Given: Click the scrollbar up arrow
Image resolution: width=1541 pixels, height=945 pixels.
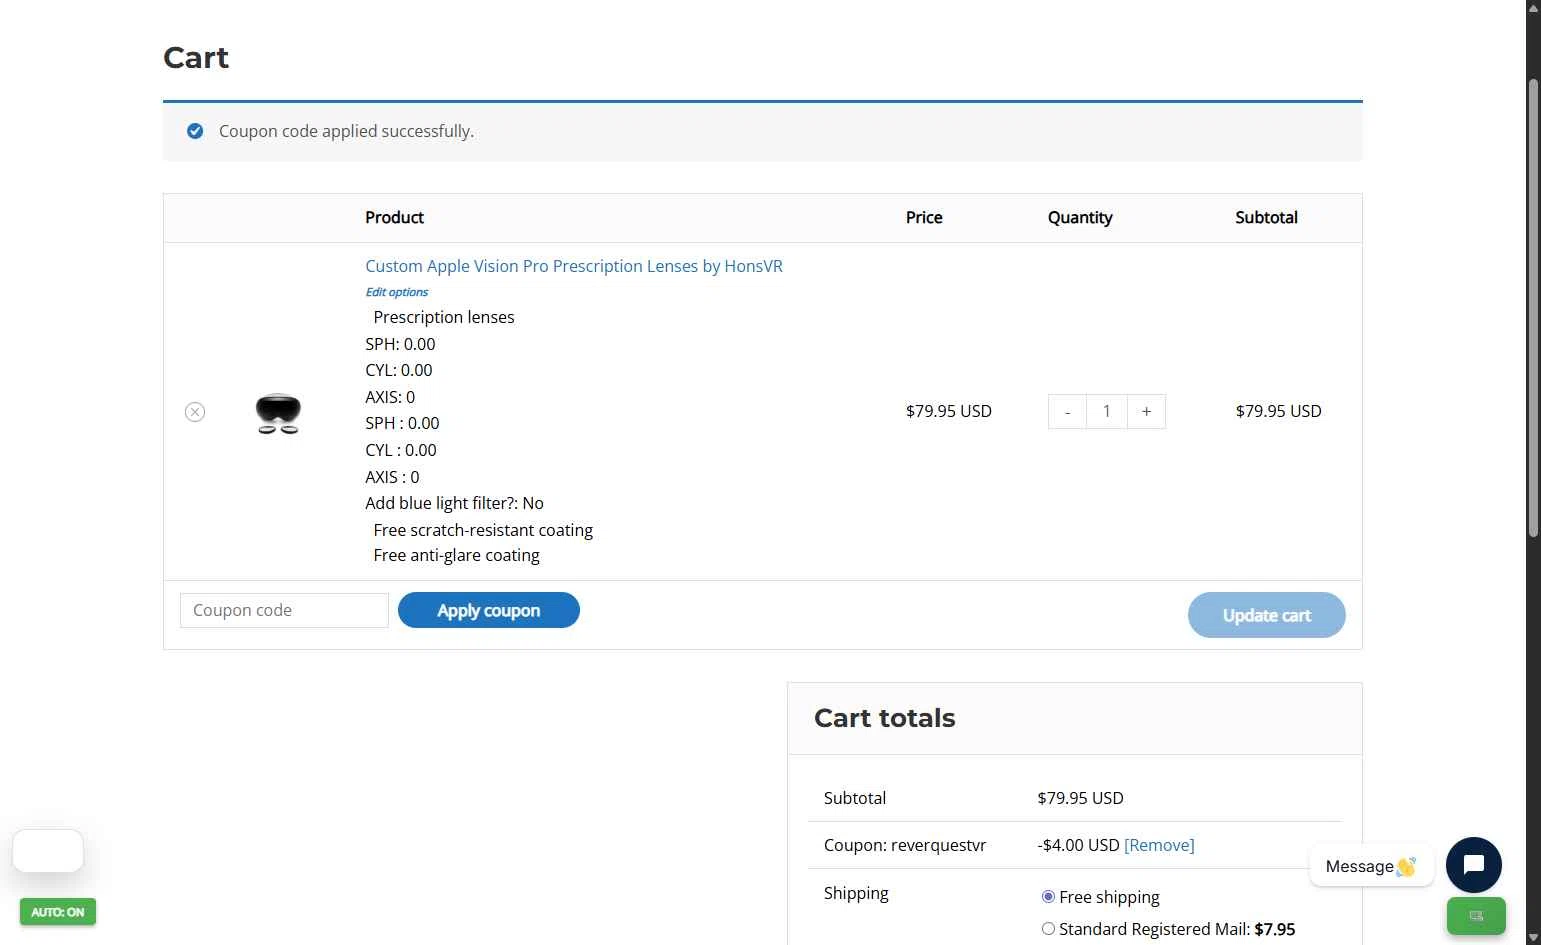Looking at the screenshot, I should pos(1533,7).
